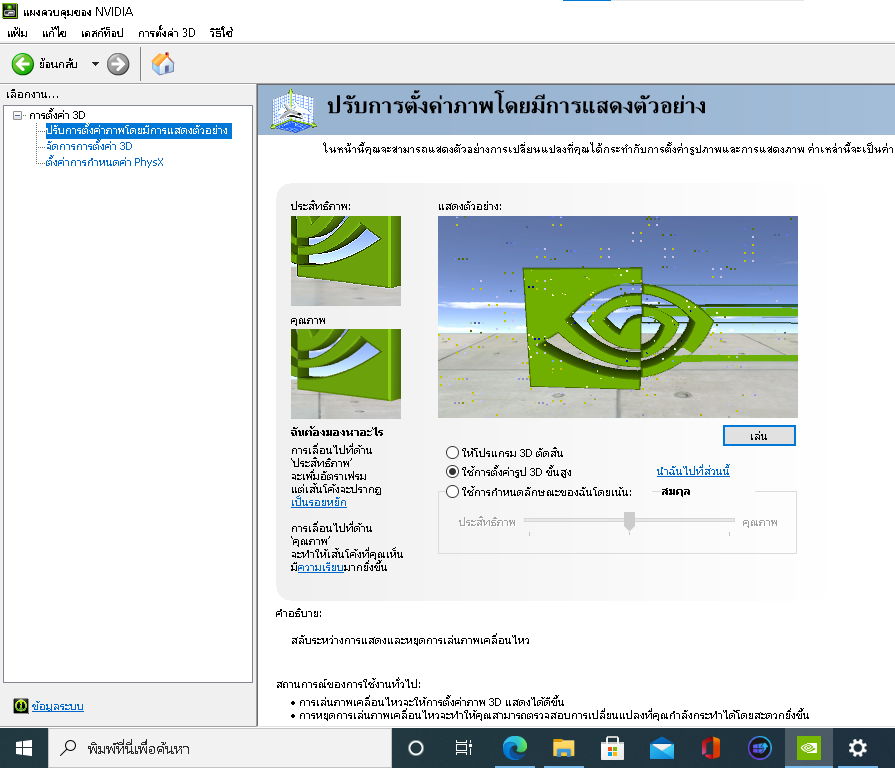Select ใช้การตั้งค่ารูป 3D ขั้นสูง radio button
Image resolution: width=895 pixels, height=768 pixels.
(x=452, y=472)
